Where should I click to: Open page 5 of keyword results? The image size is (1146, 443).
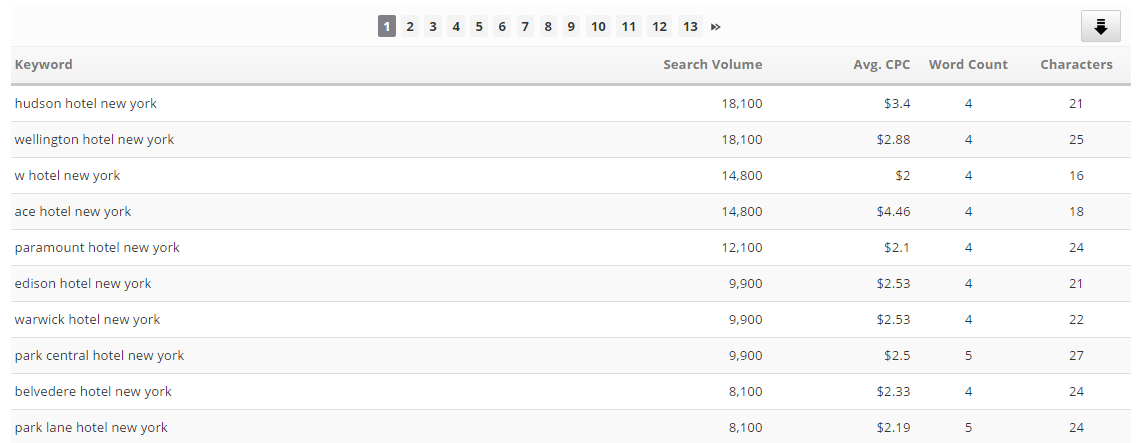click(x=479, y=27)
